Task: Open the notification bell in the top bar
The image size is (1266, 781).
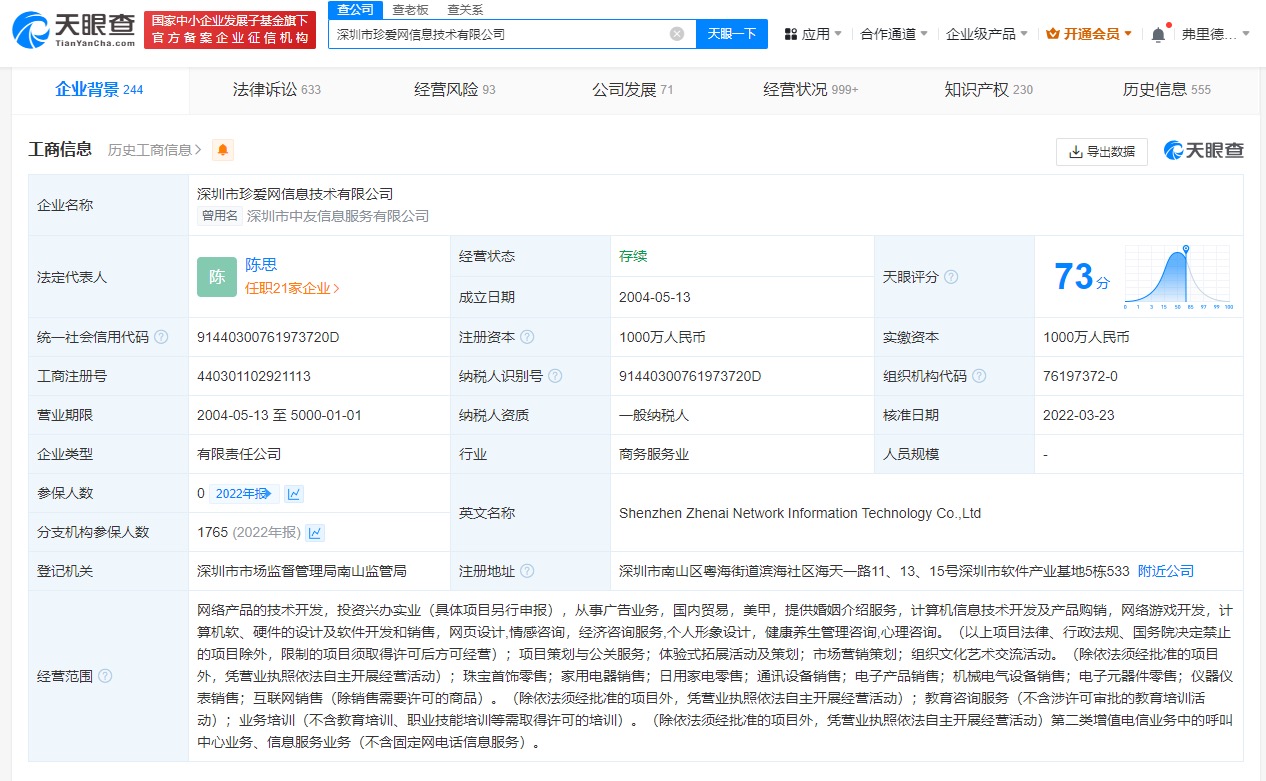Action: (1158, 34)
